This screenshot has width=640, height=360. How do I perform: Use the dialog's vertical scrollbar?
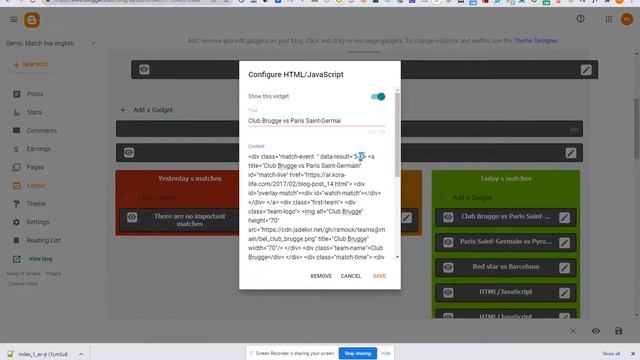click(x=398, y=135)
